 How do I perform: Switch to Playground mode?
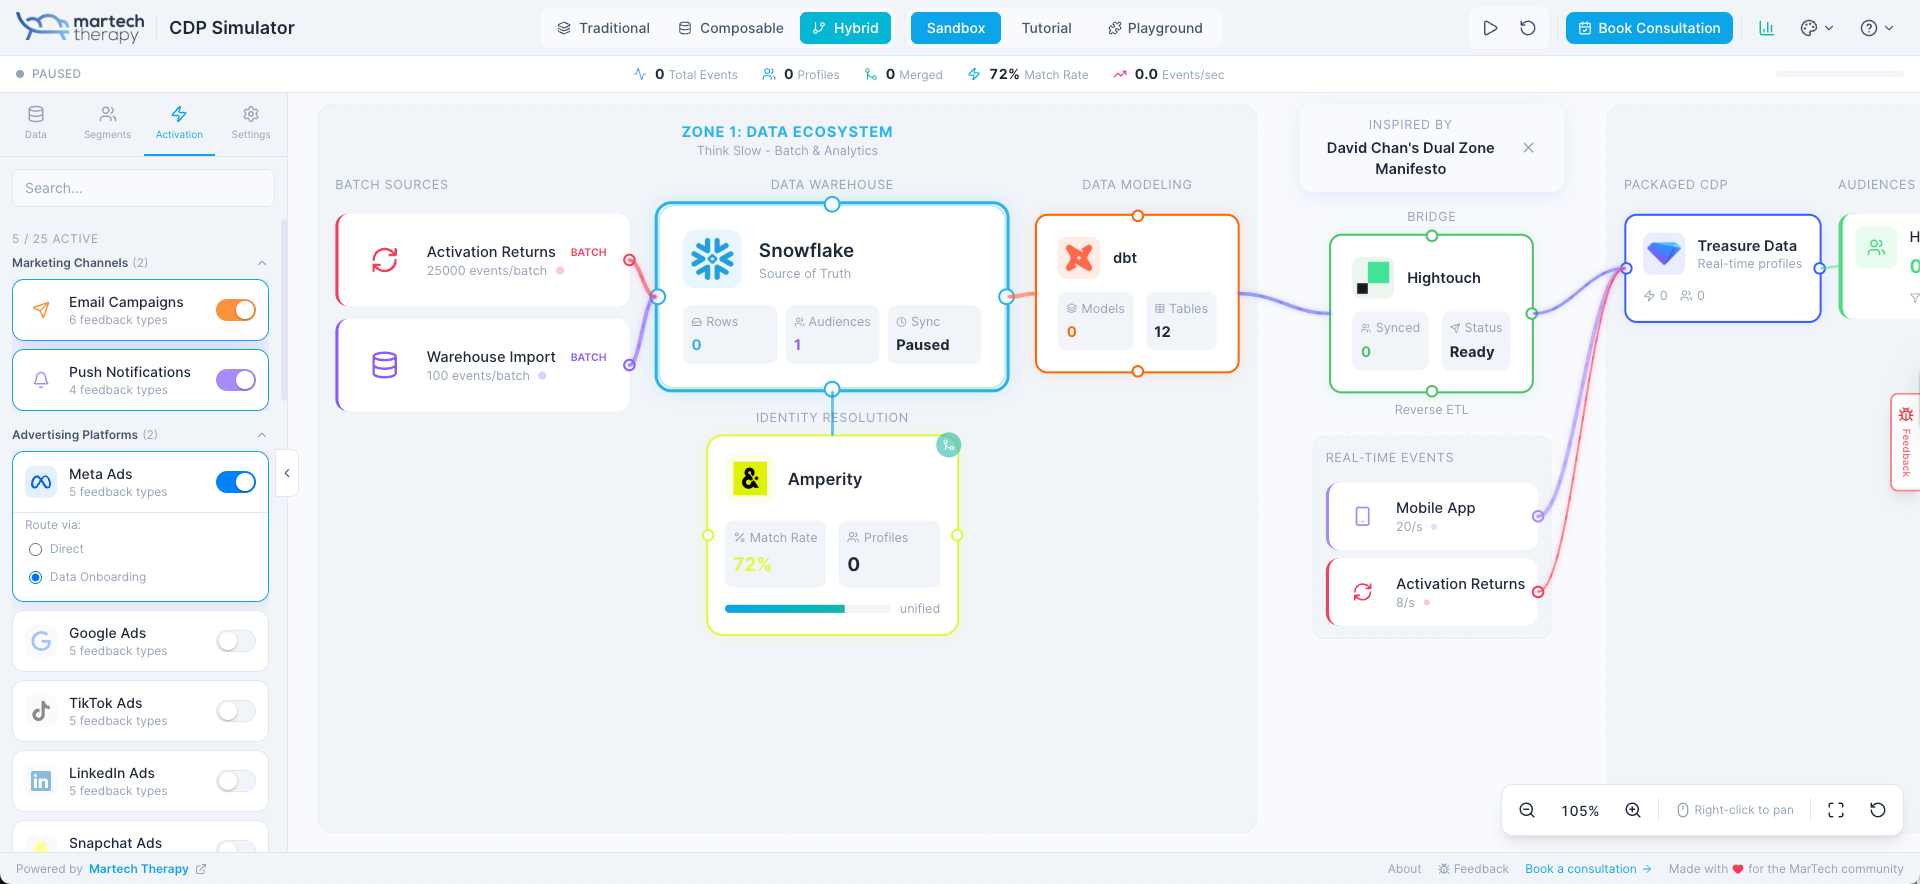tap(1155, 28)
